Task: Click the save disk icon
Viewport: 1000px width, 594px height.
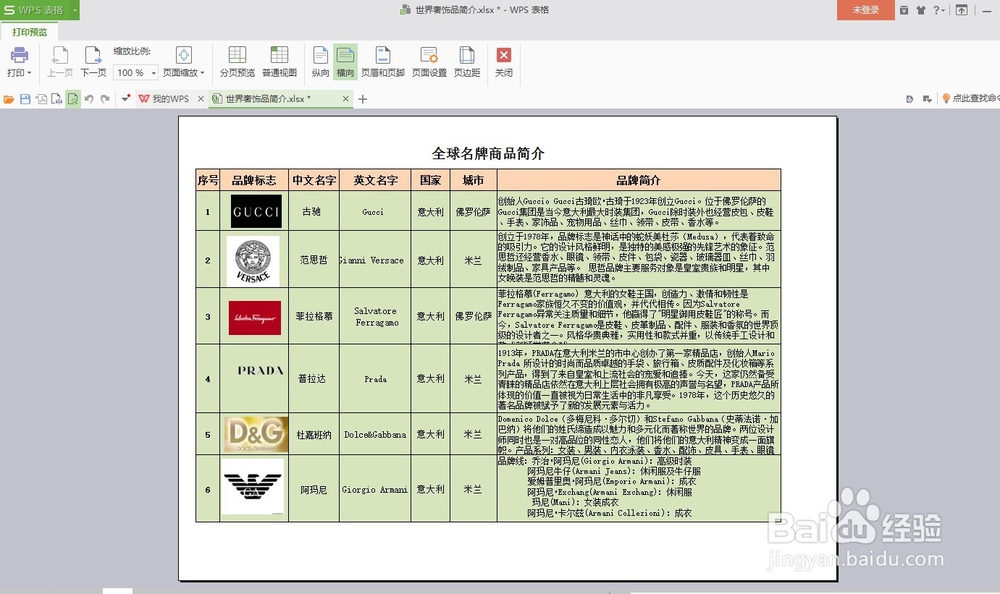Action: tap(26, 99)
